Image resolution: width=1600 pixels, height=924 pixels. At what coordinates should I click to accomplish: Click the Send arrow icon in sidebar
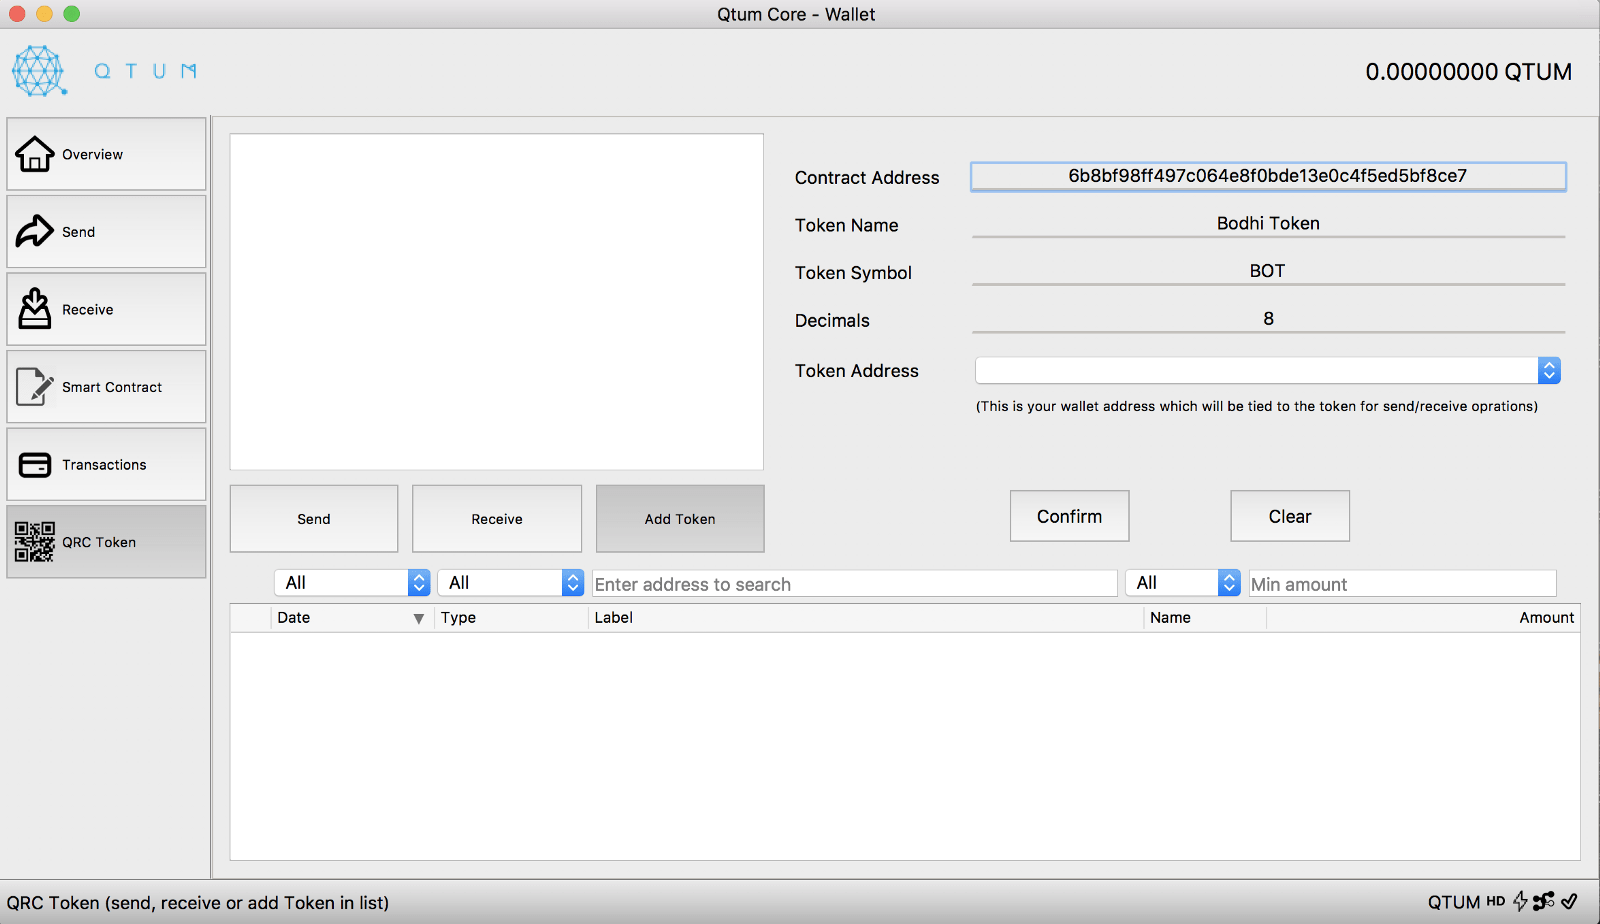click(34, 231)
